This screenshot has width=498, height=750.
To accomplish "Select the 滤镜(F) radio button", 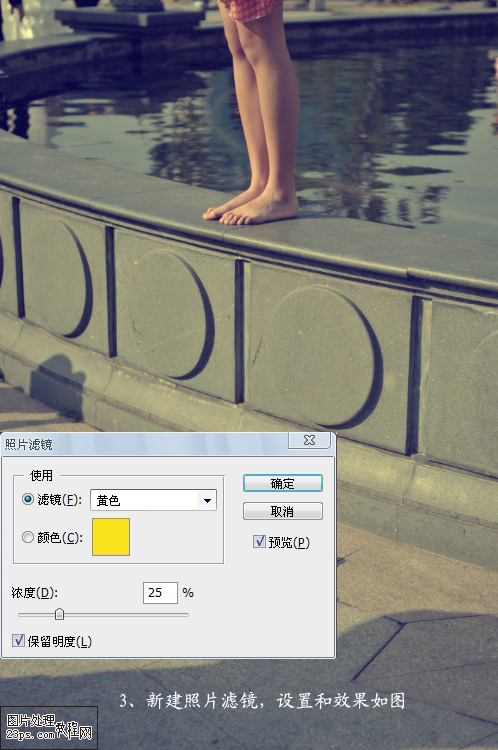I will (28, 499).
